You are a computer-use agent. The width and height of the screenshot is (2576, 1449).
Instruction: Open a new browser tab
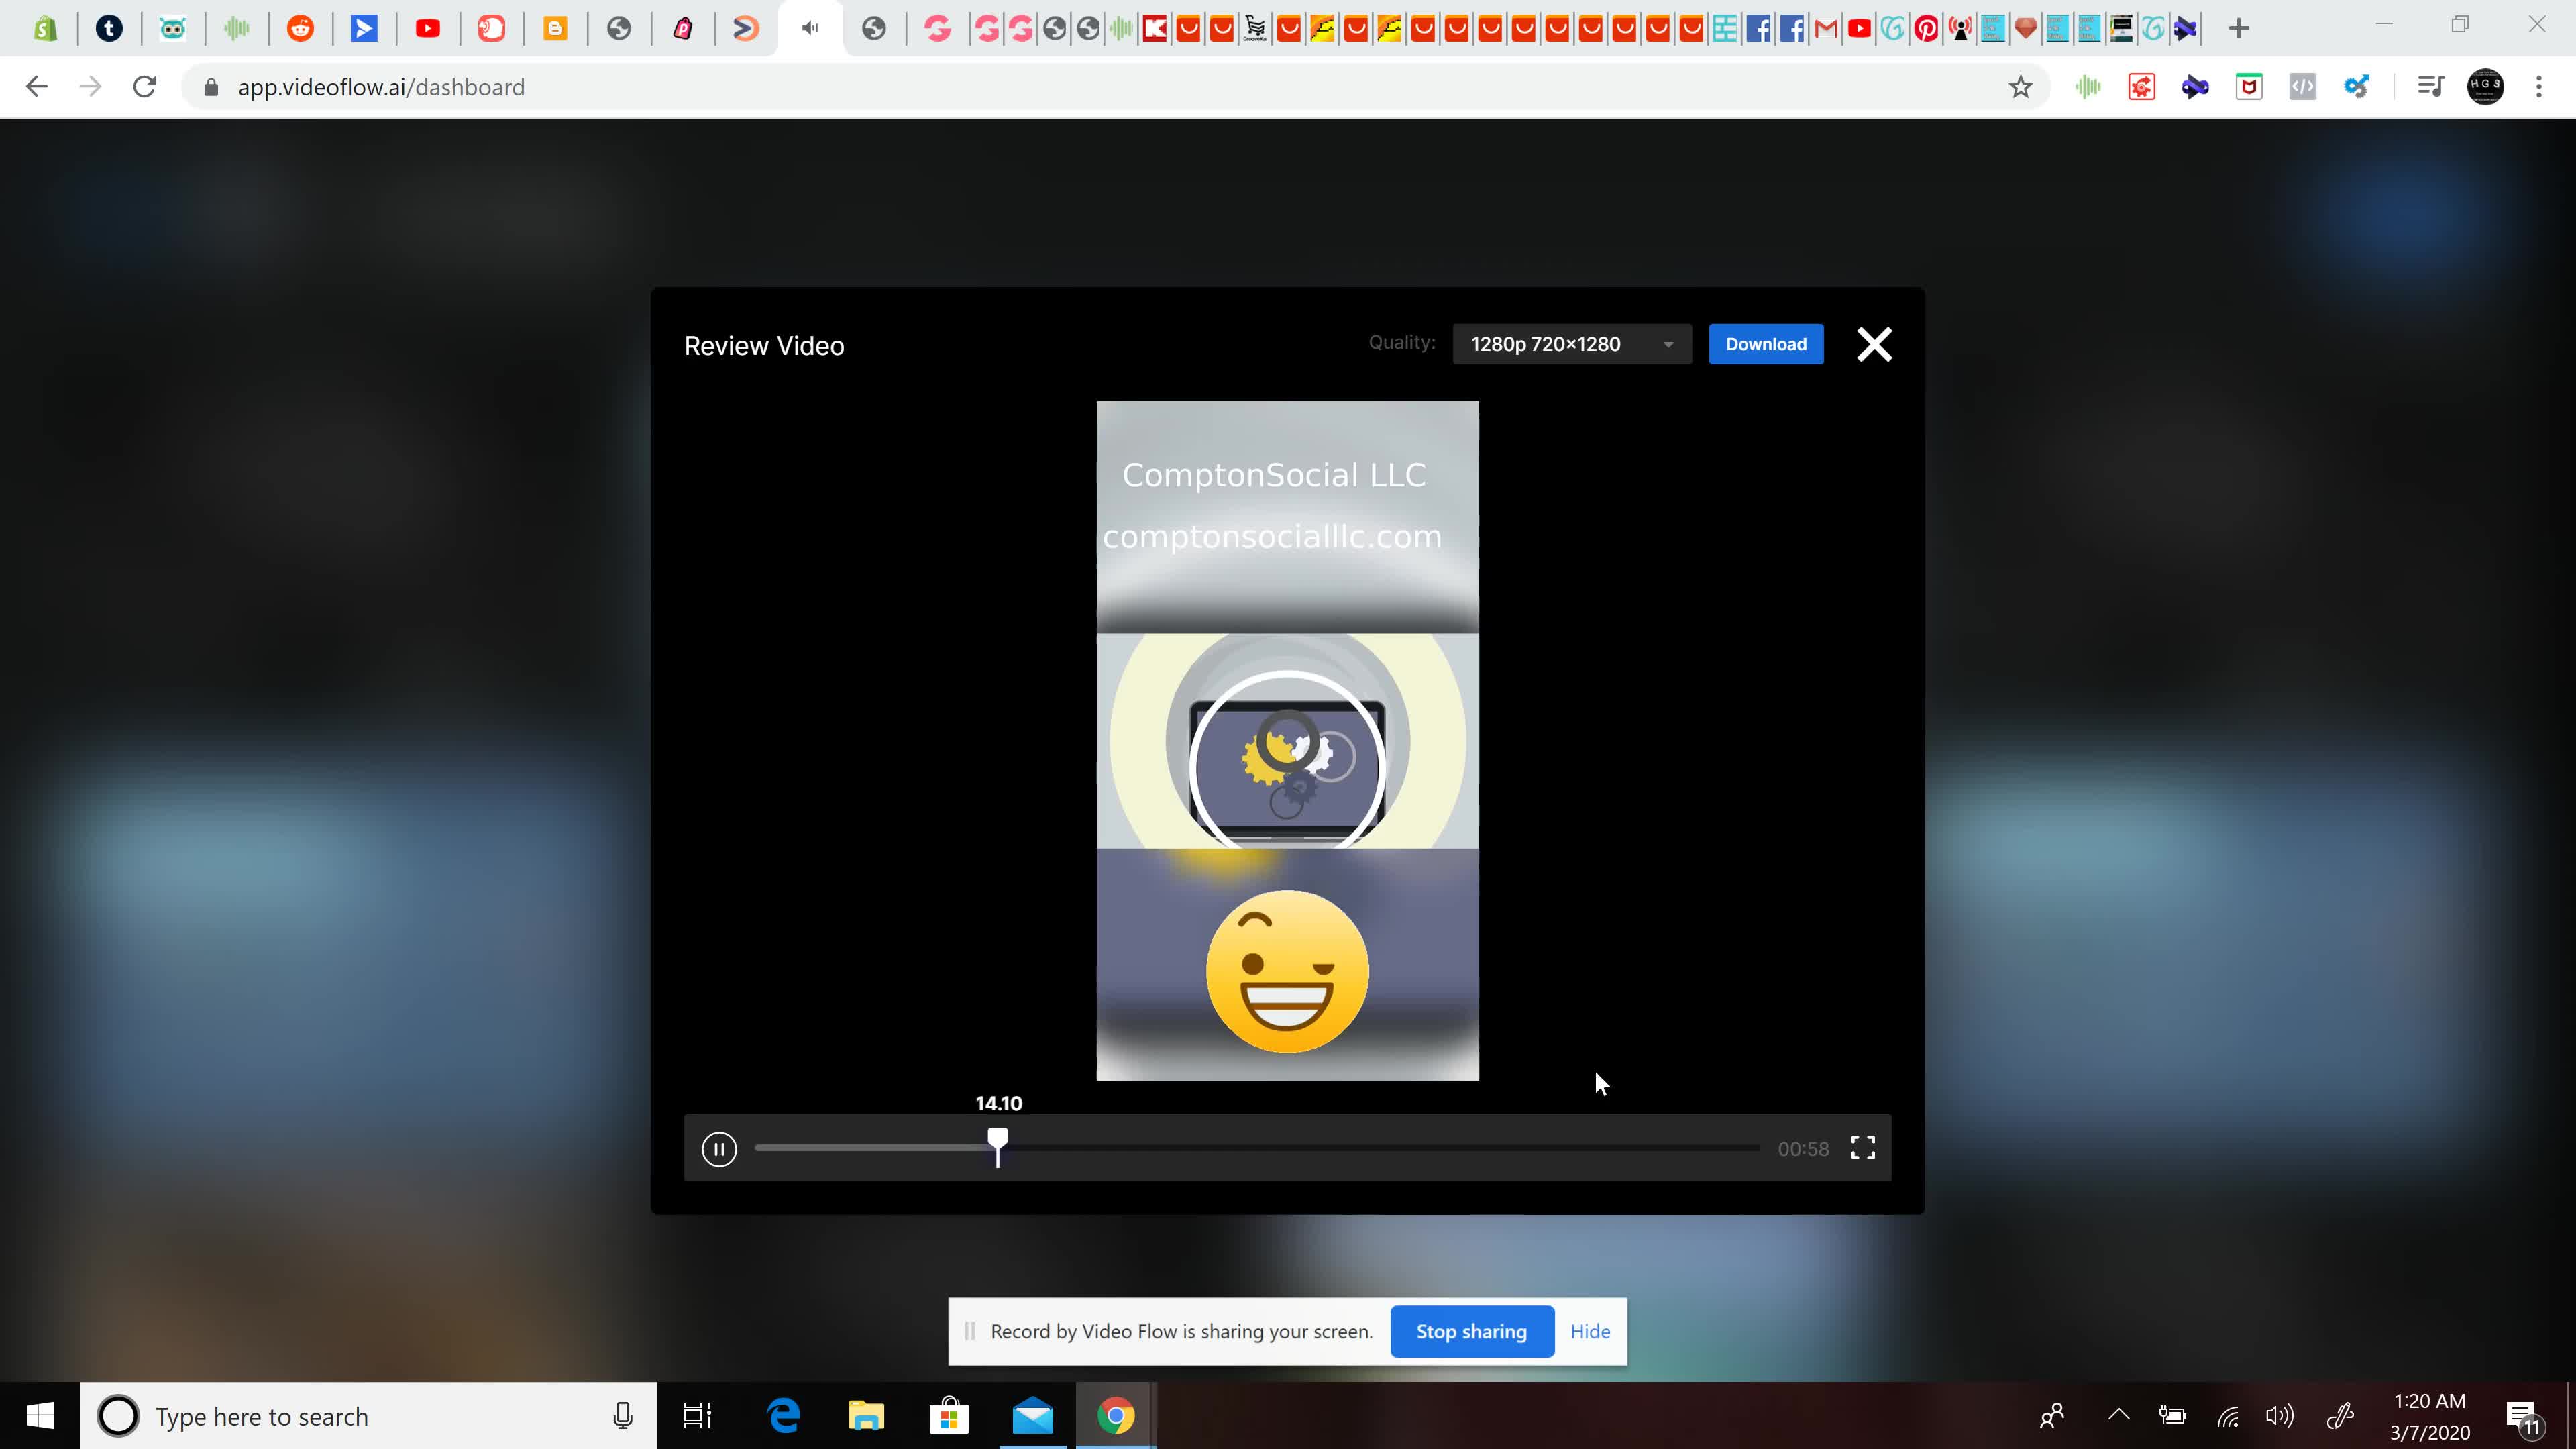(x=2239, y=28)
